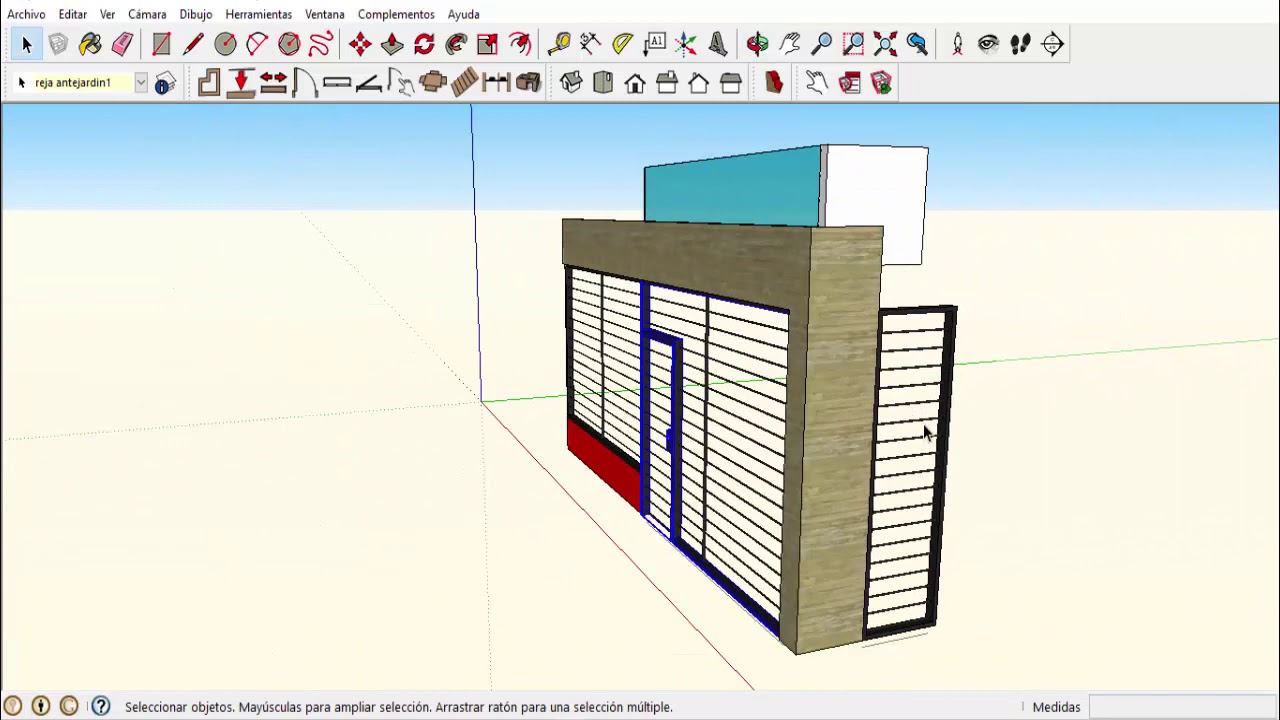Select the Tape Measure tool
The height and width of the screenshot is (720, 1280).
click(x=559, y=44)
